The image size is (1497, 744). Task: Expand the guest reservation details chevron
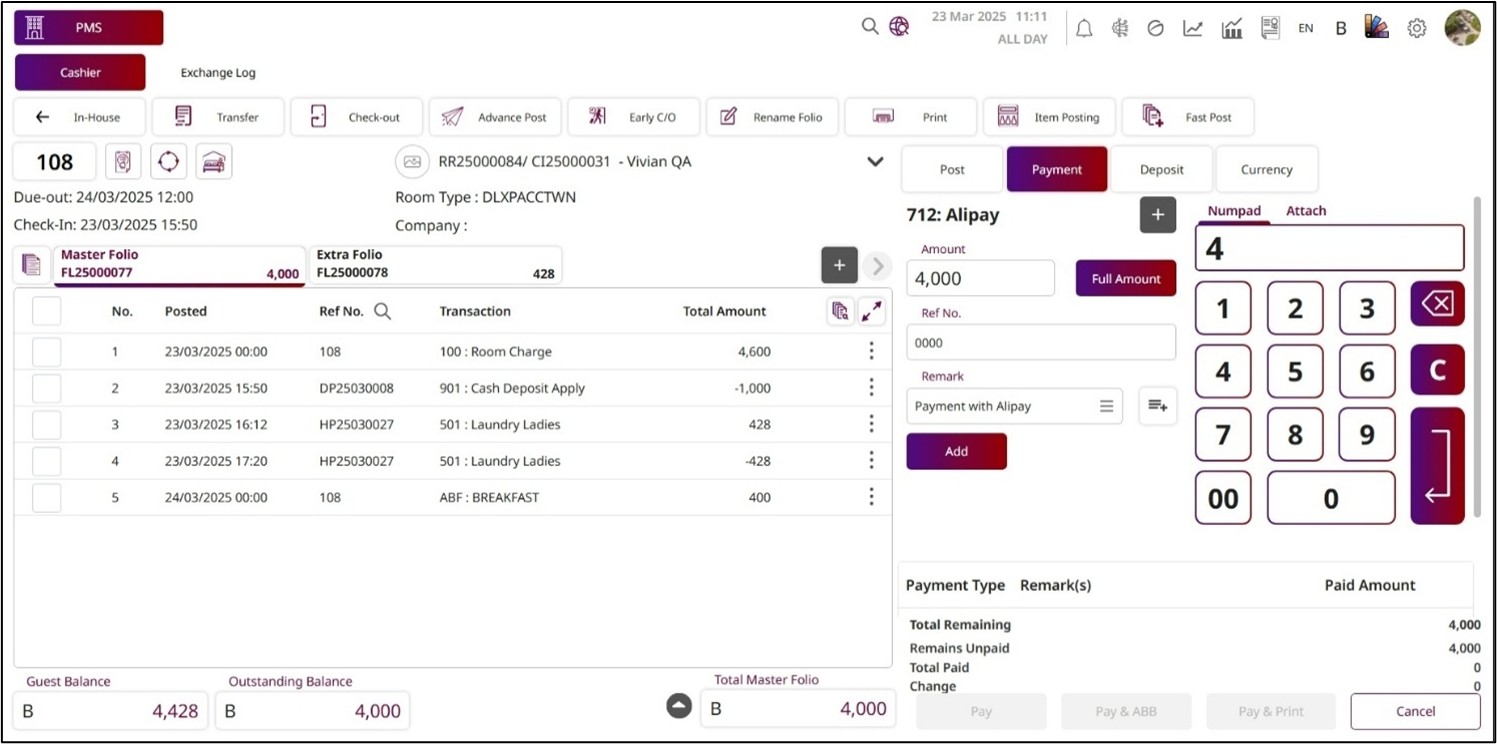pyautogui.click(x=875, y=162)
